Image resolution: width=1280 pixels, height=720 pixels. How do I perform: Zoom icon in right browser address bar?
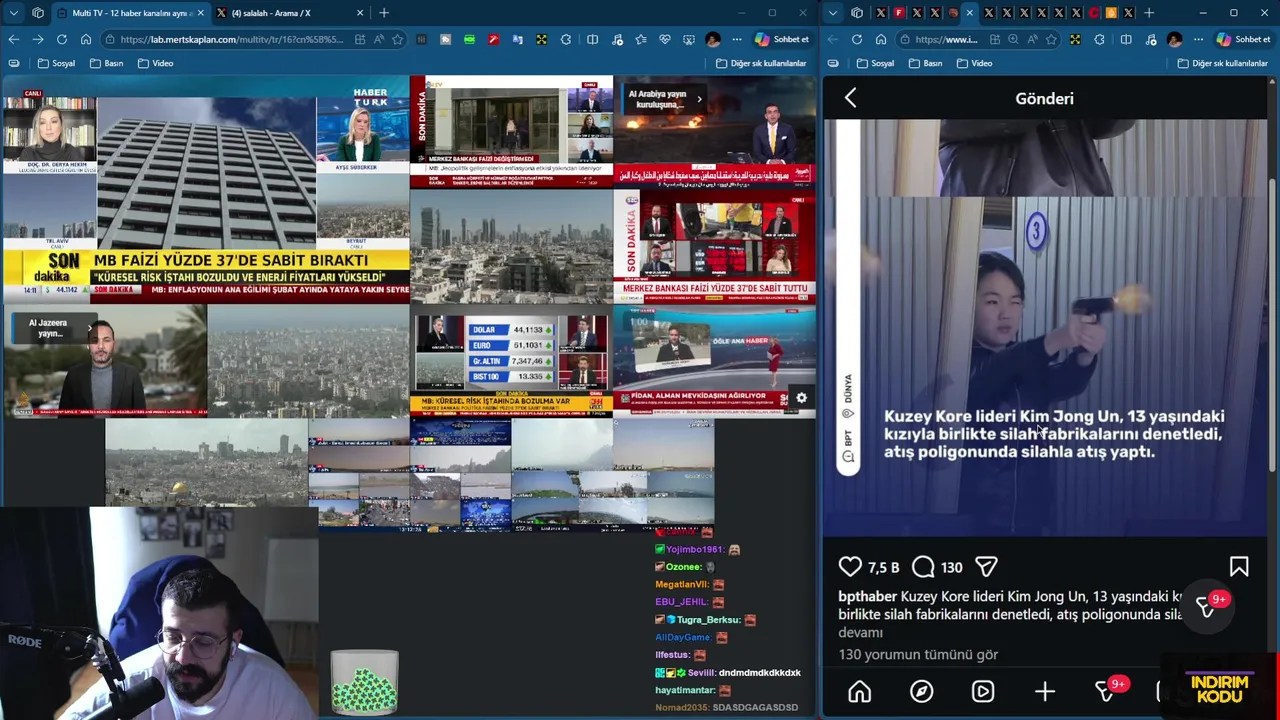click(x=1013, y=39)
